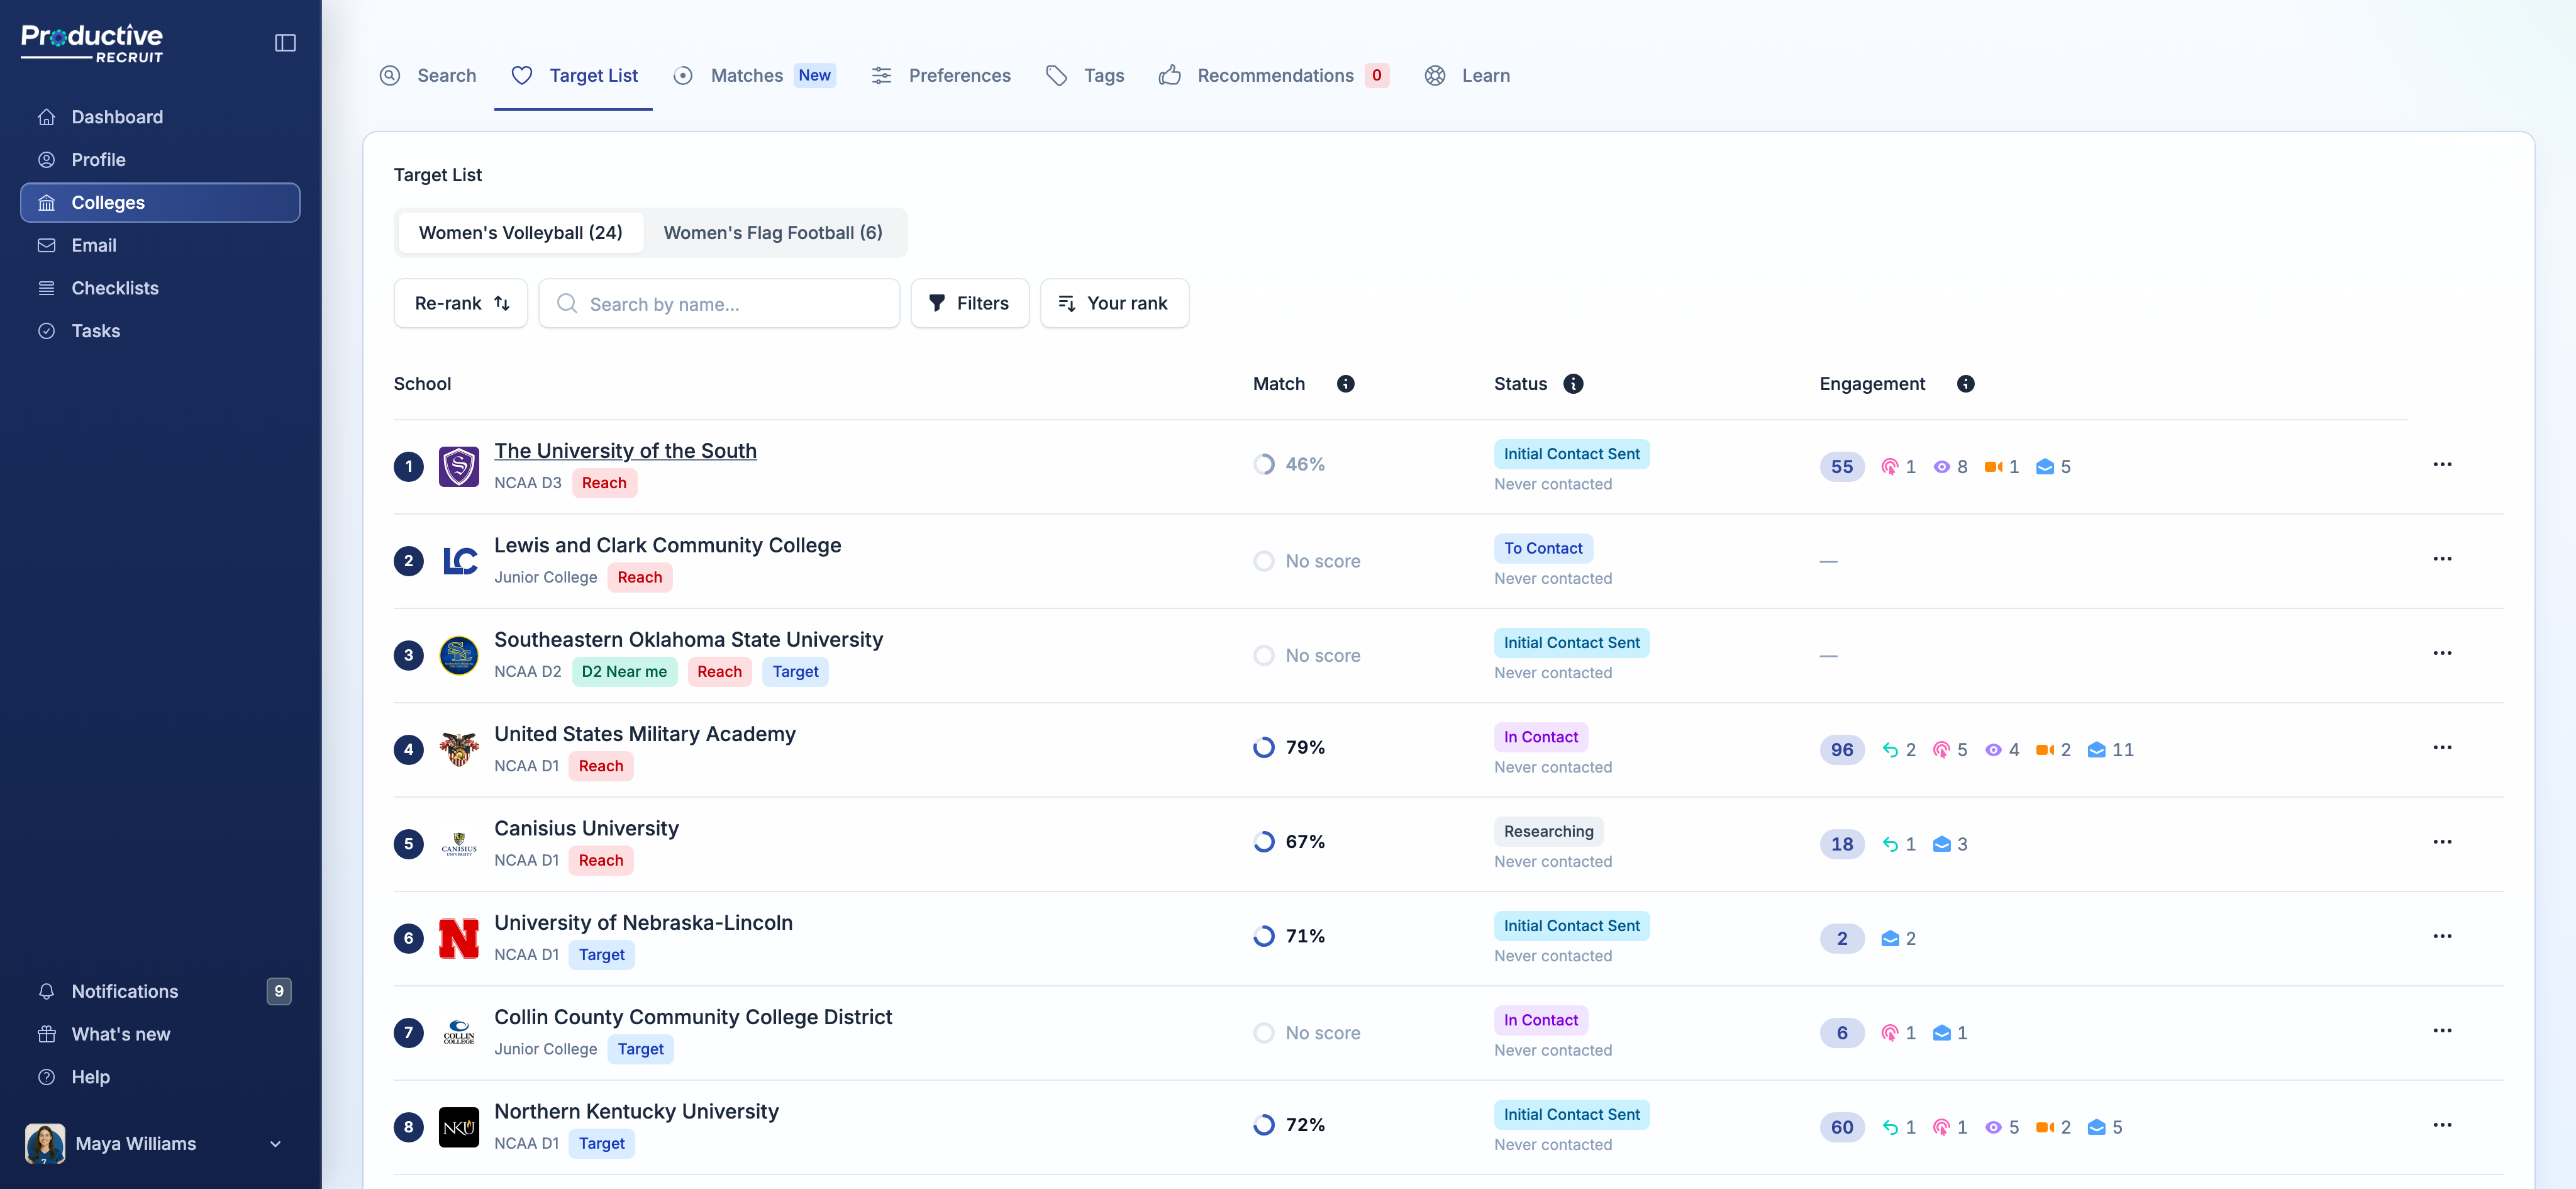The width and height of the screenshot is (2576, 1189).
Task: Open Dashboard in sidebar
Action: click(x=160, y=117)
